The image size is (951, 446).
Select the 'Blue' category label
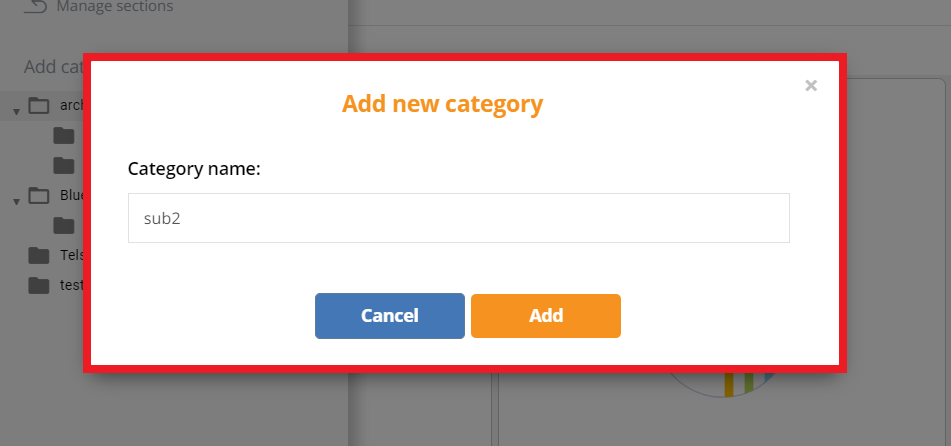click(71, 195)
